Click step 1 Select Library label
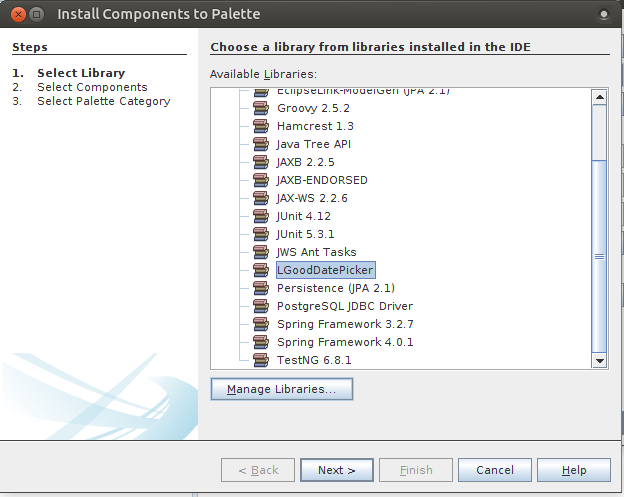624x497 pixels. pyautogui.click(x=81, y=73)
